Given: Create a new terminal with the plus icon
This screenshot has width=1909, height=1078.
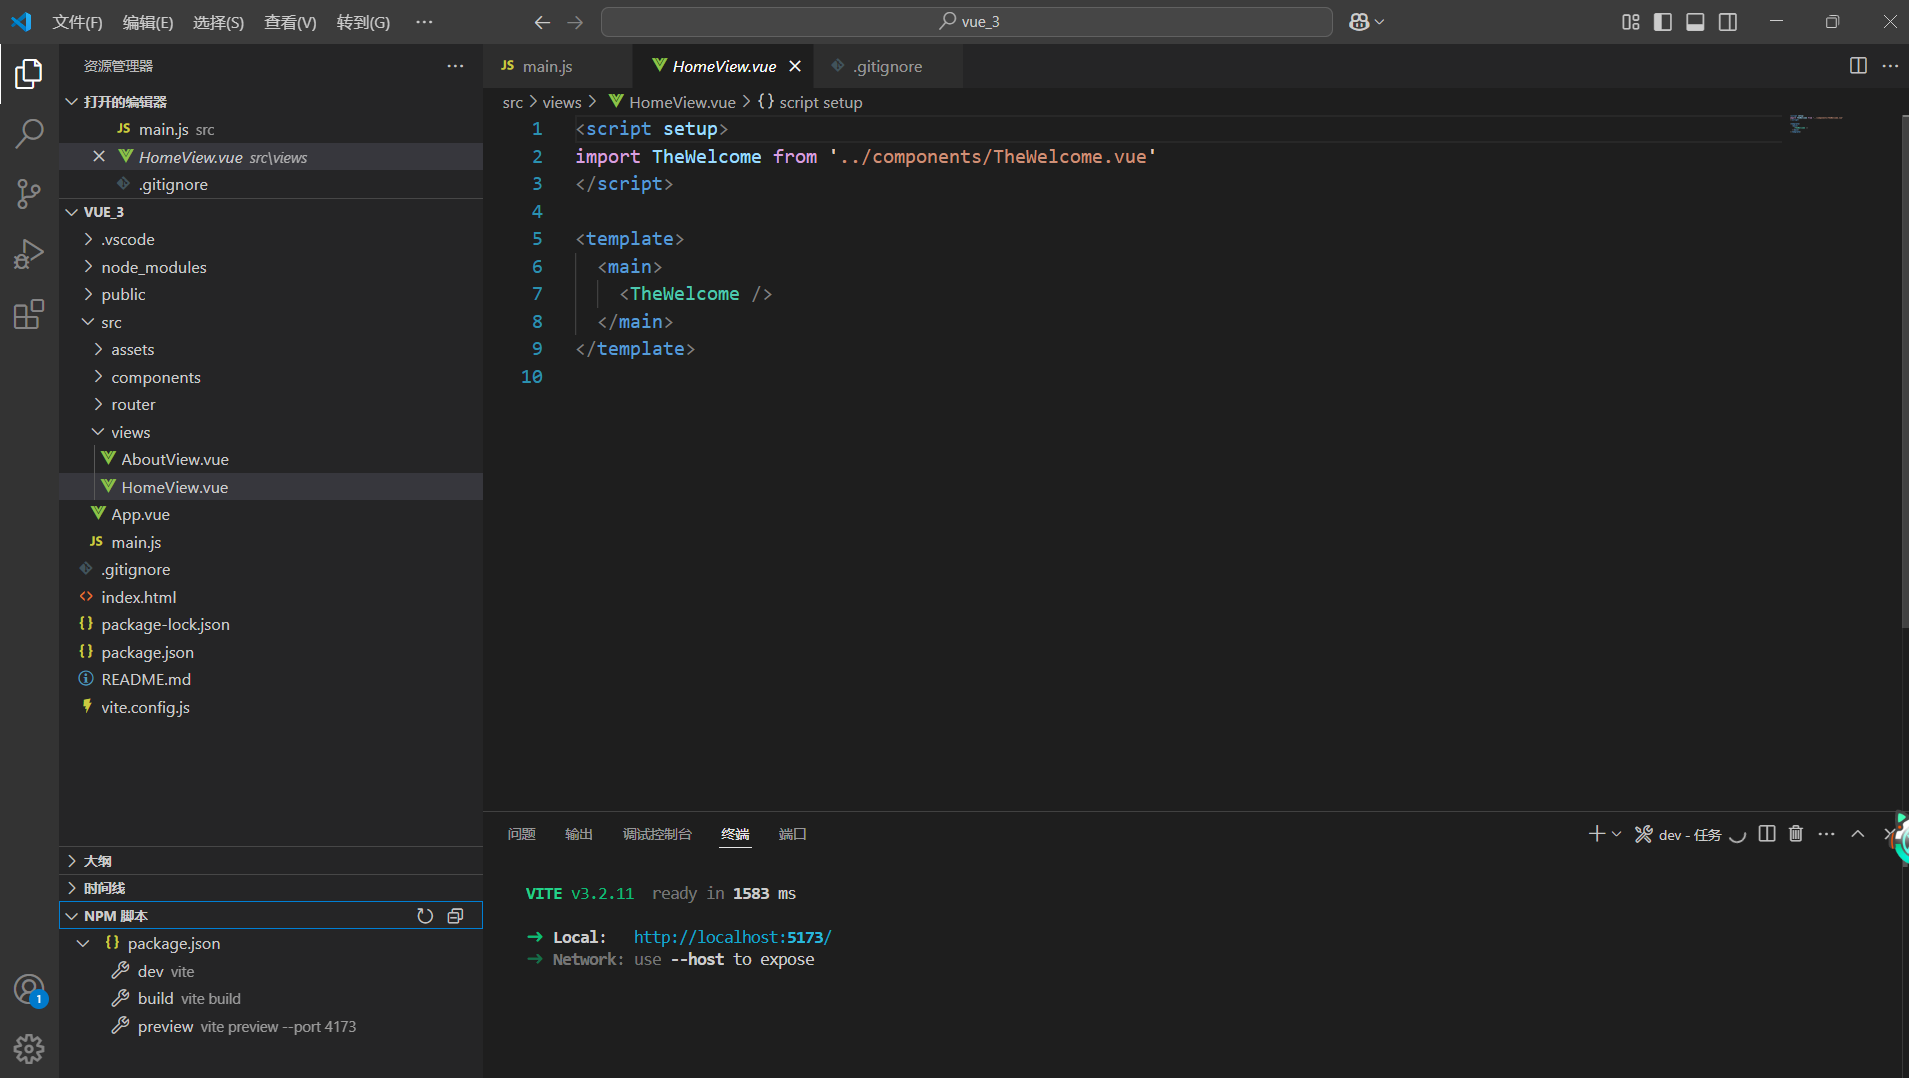Looking at the screenshot, I should pos(1596,834).
